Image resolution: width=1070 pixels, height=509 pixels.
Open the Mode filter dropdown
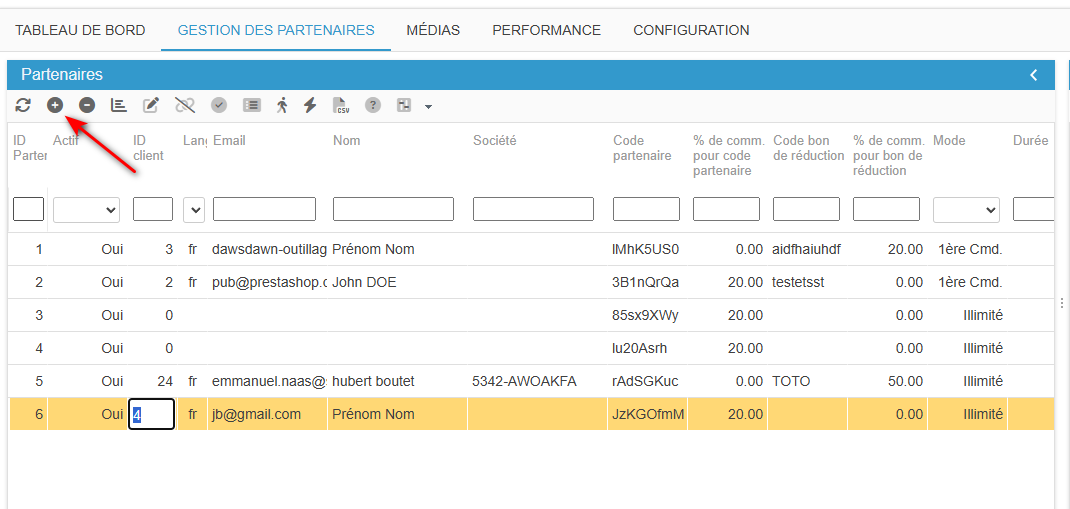tap(966, 210)
